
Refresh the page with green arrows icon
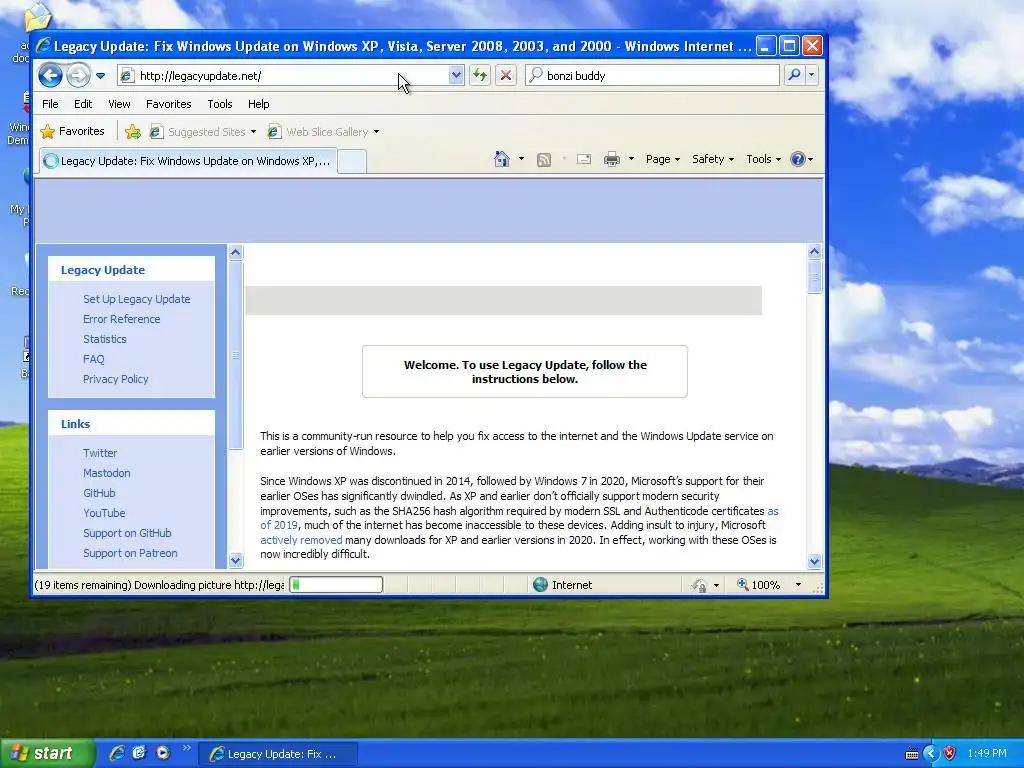(480, 76)
